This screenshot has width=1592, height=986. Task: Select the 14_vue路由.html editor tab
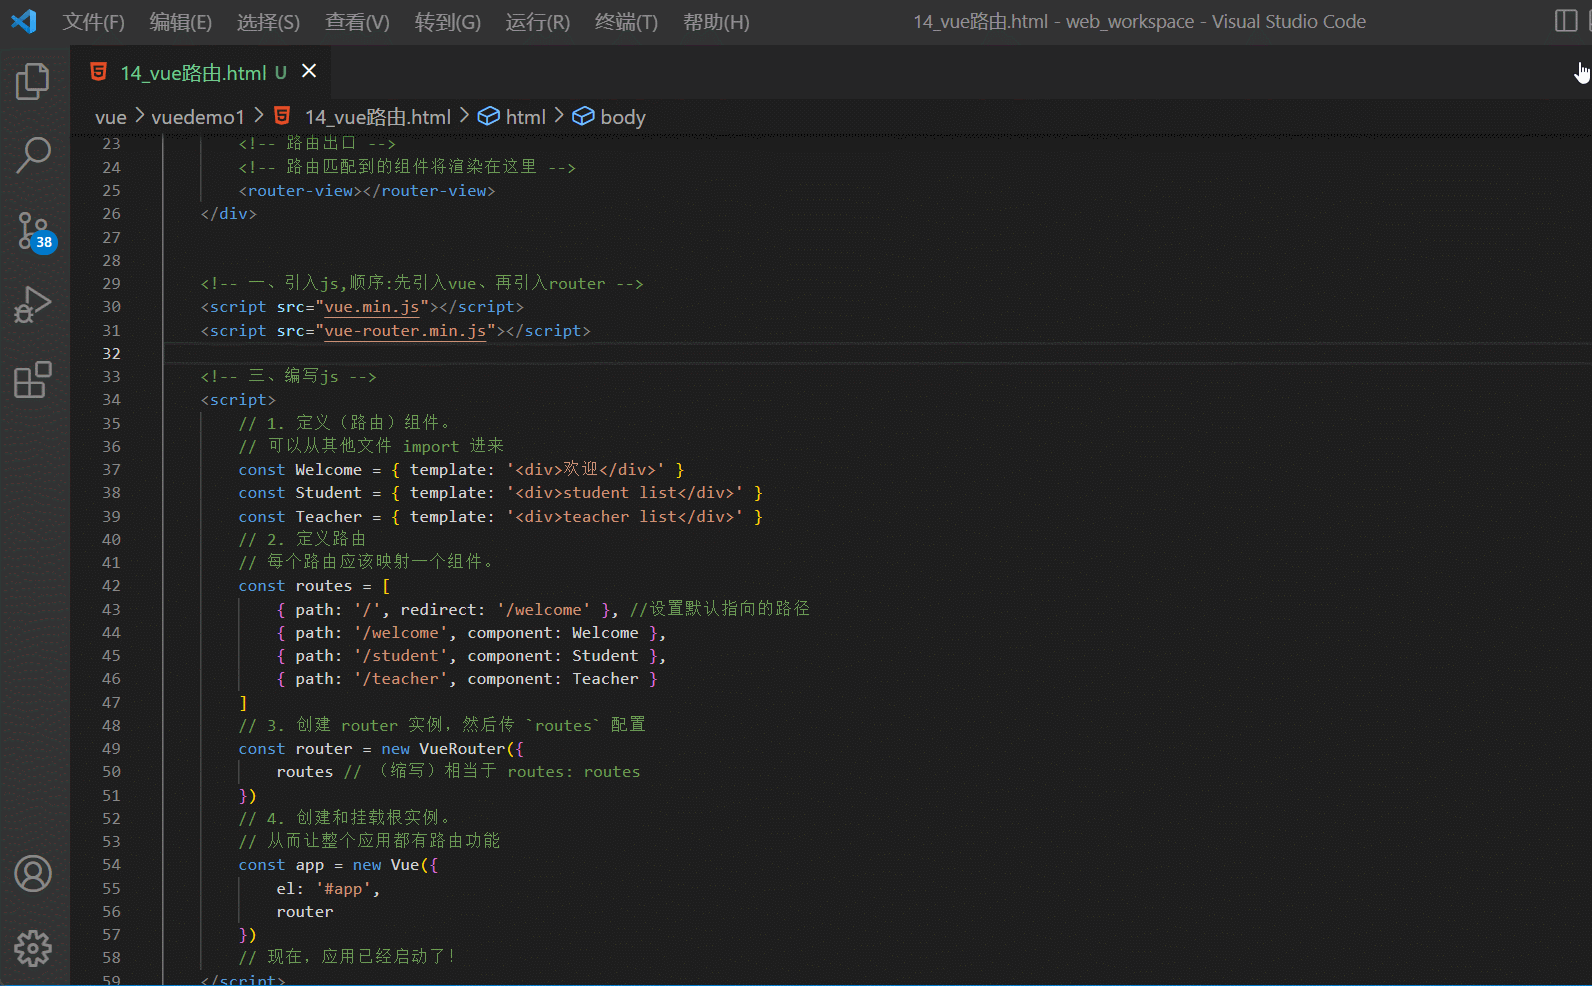pyautogui.click(x=200, y=72)
